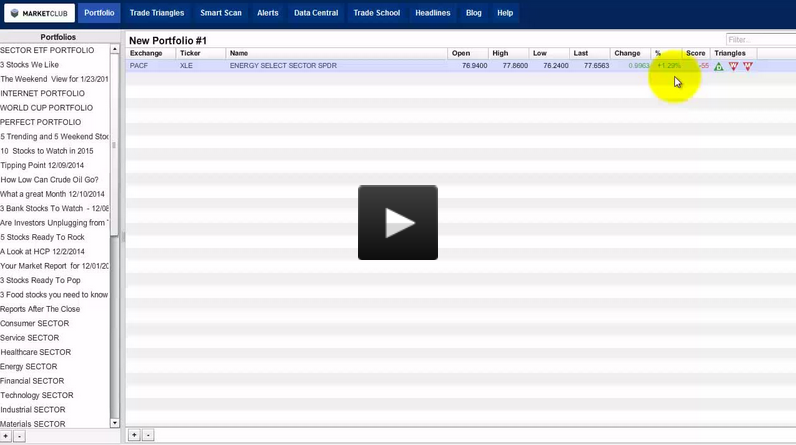This screenshot has width=796, height=445.
Task: Go to the Alerts tab
Action: pyautogui.click(x=268, y=13)
